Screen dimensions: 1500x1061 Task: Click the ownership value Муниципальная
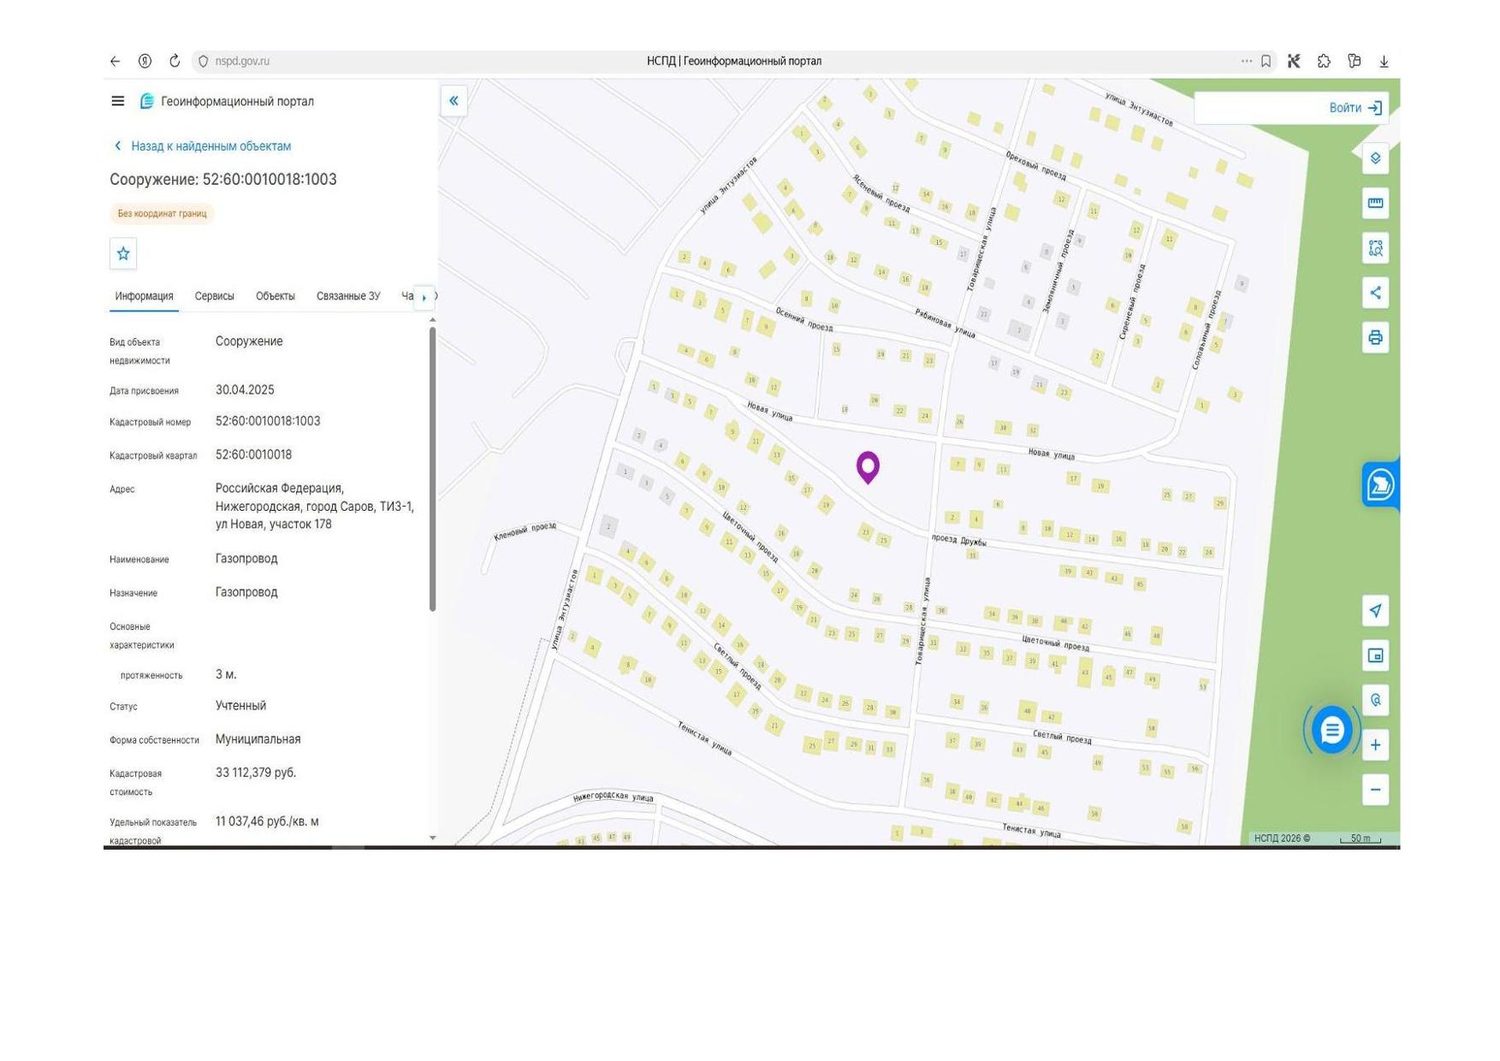(258, 739)
